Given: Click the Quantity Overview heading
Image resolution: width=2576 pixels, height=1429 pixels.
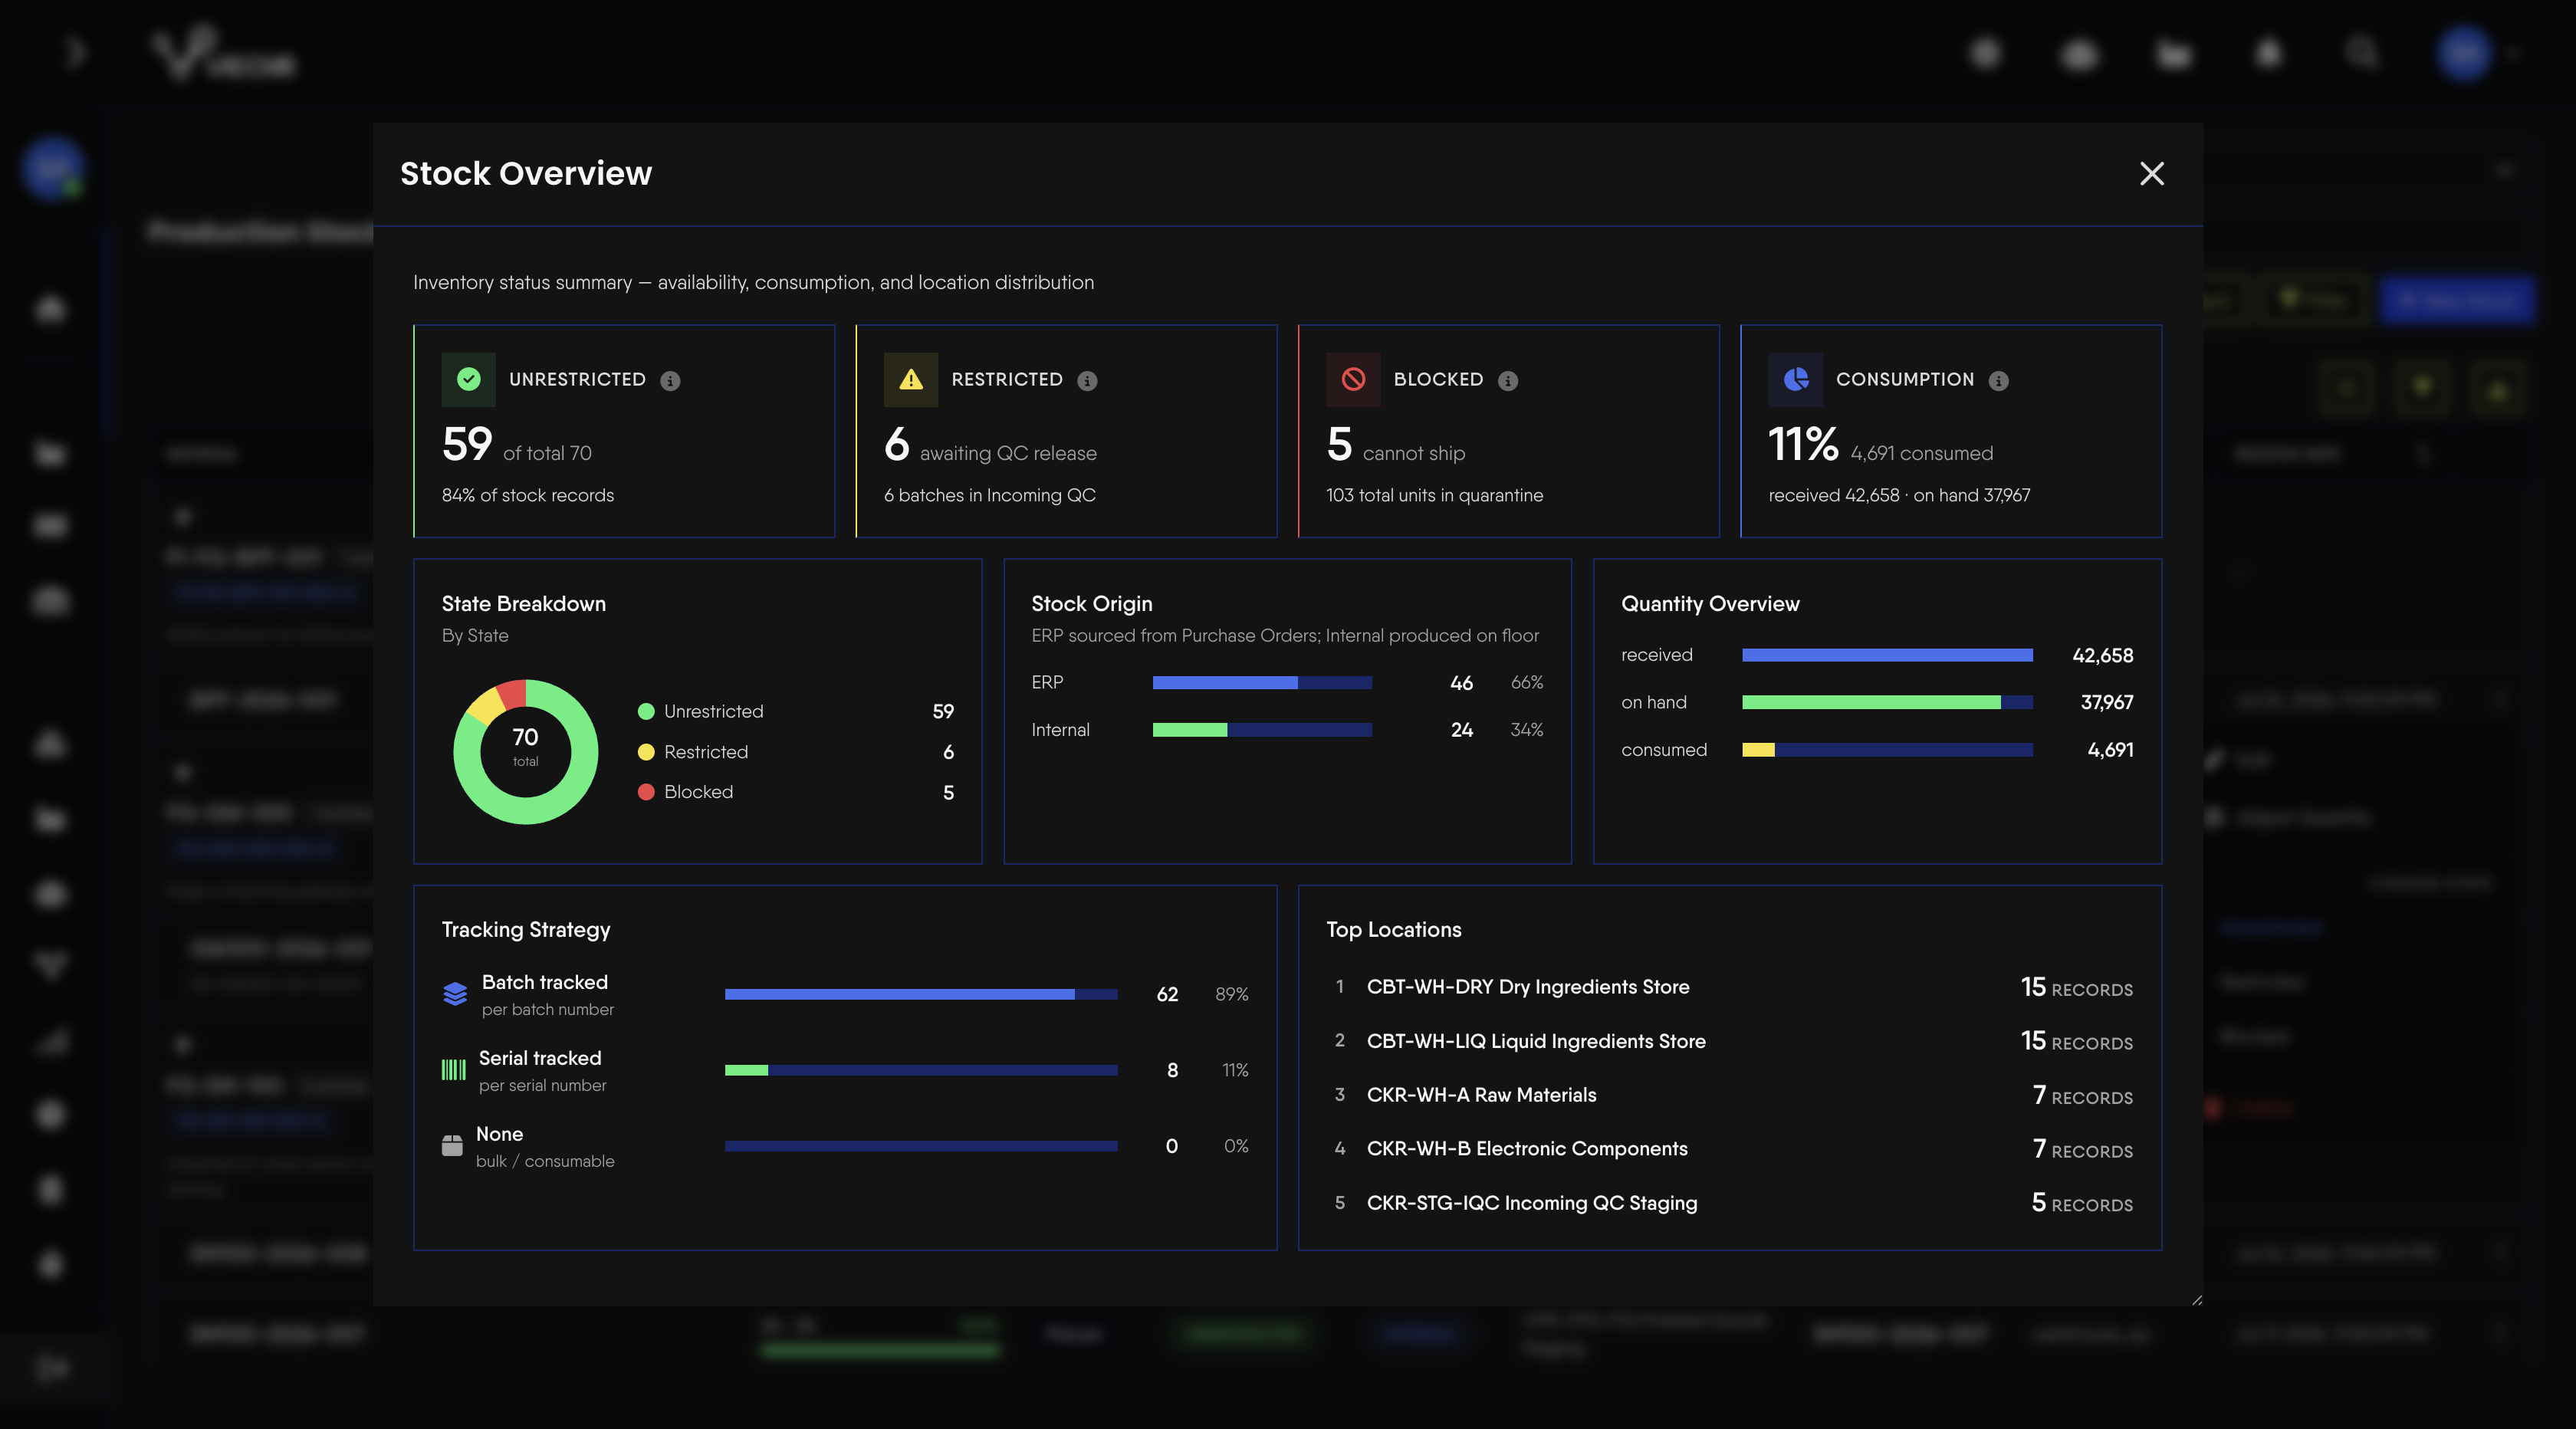Looking at the screenshot, I should pos(1710,604).
